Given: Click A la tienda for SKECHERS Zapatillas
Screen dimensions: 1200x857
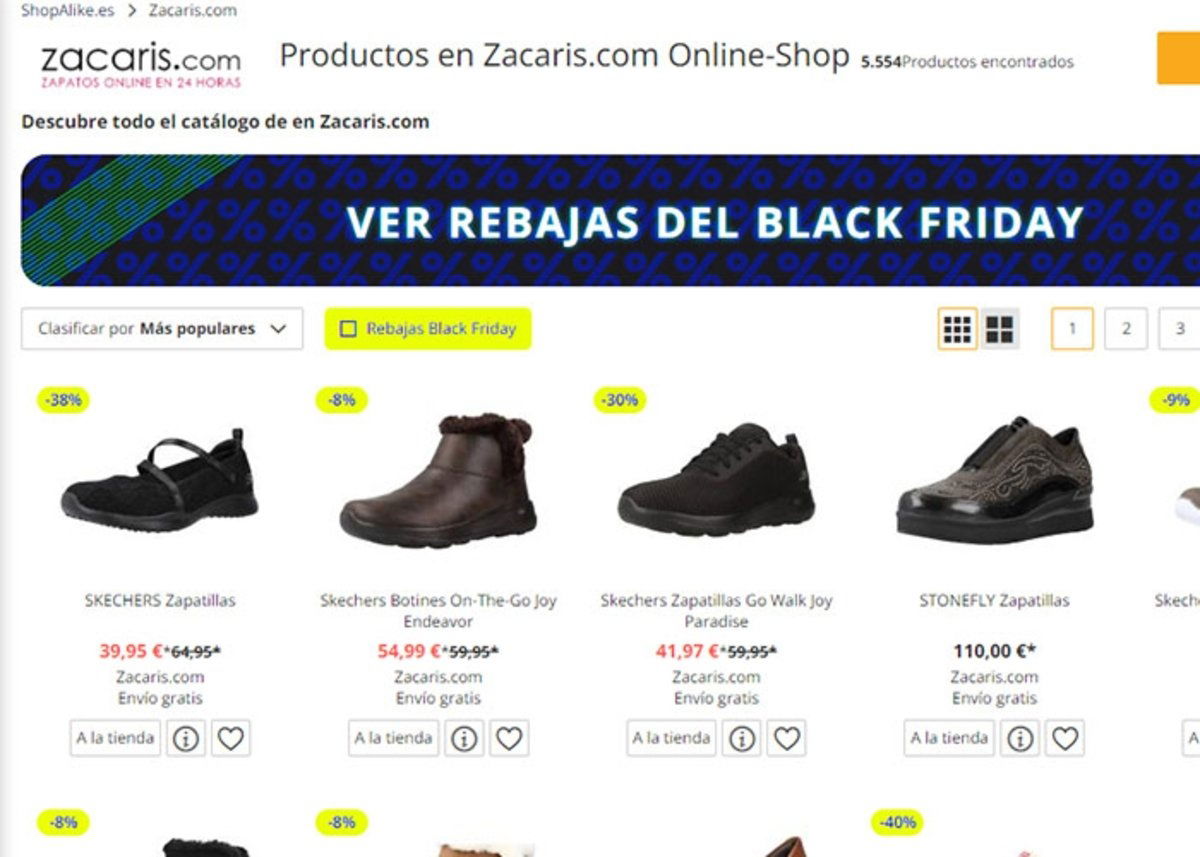Looking at the screenshot, I should click(x=116, y=739).
